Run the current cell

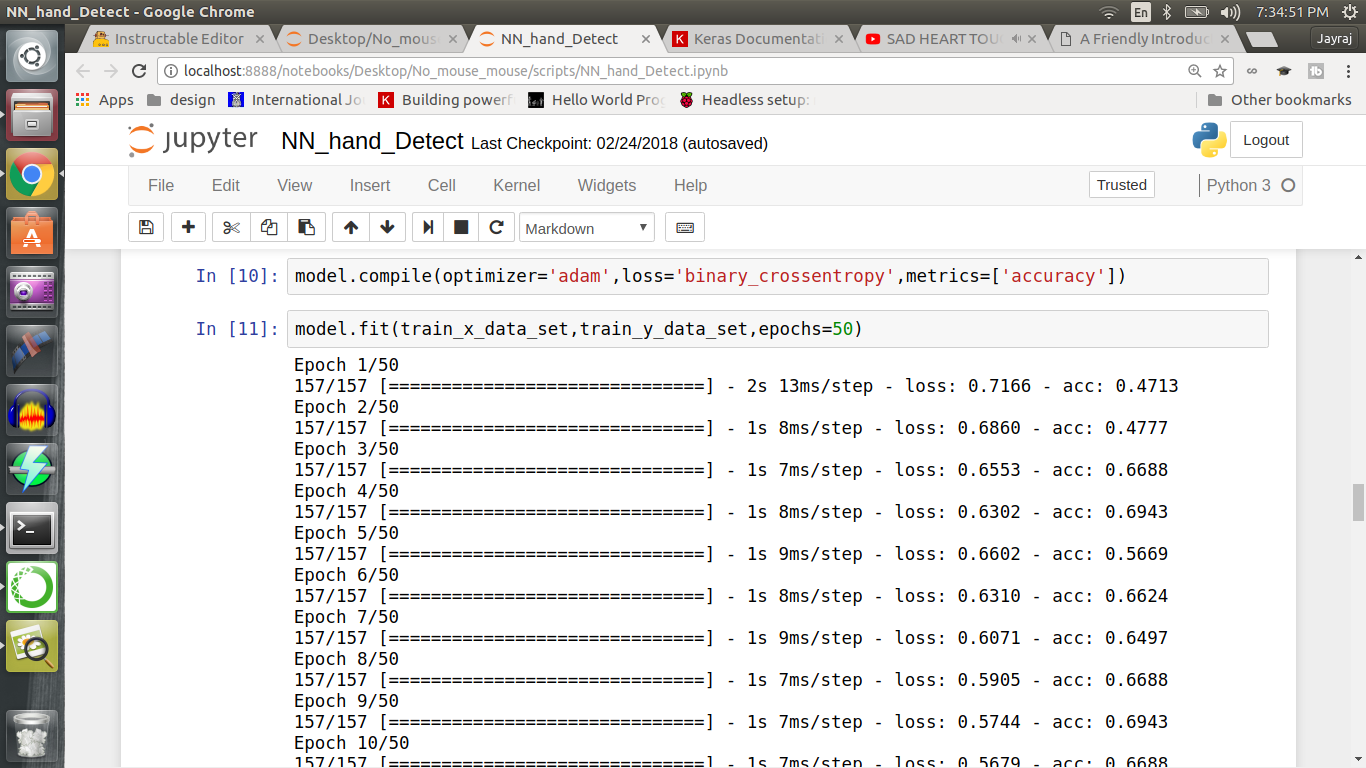coord(428,227)
